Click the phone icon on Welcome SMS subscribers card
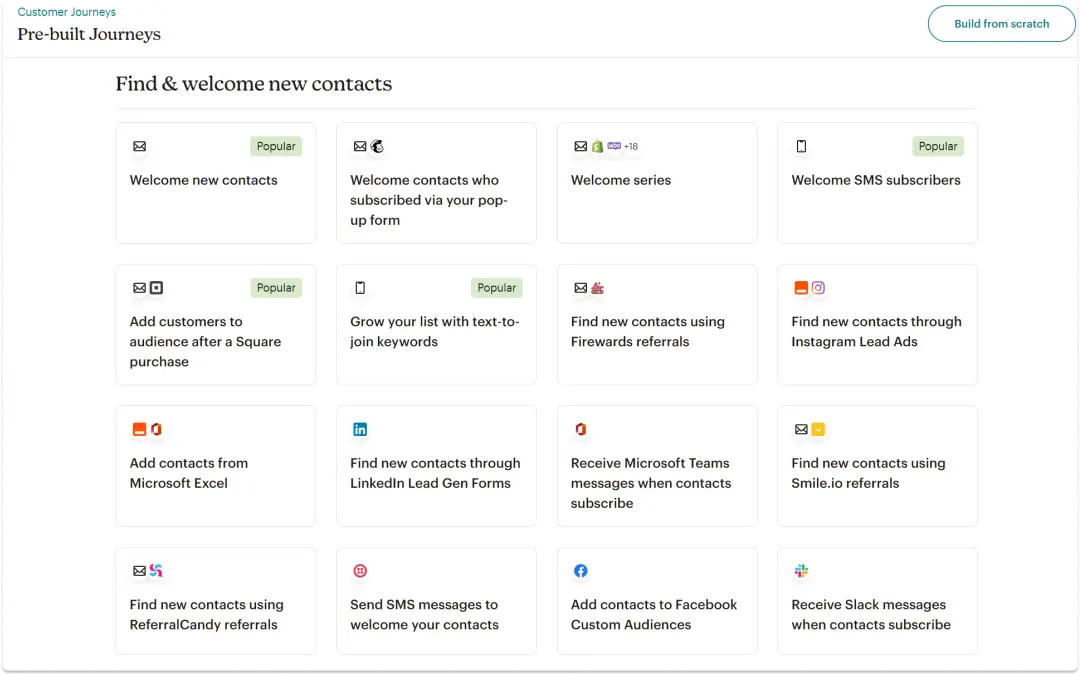 pyautogui.click(x=801, y=146)
